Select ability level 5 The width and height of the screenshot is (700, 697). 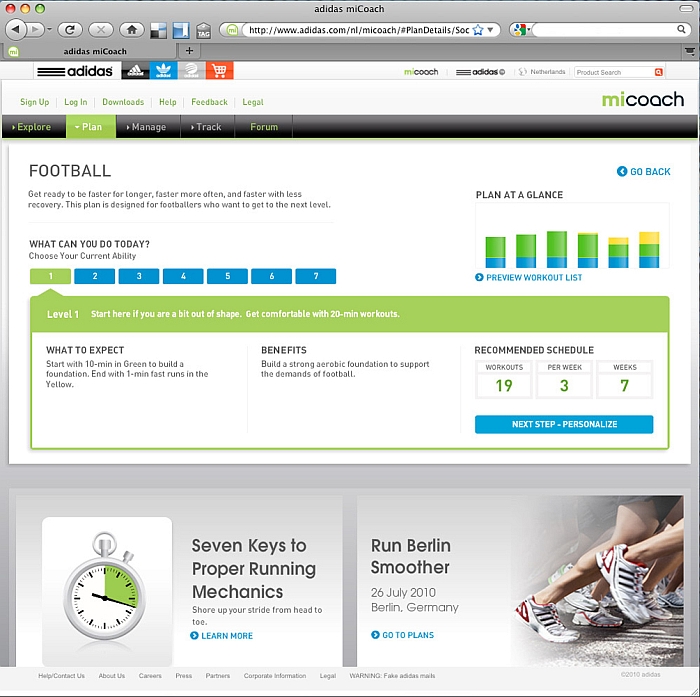227,276
